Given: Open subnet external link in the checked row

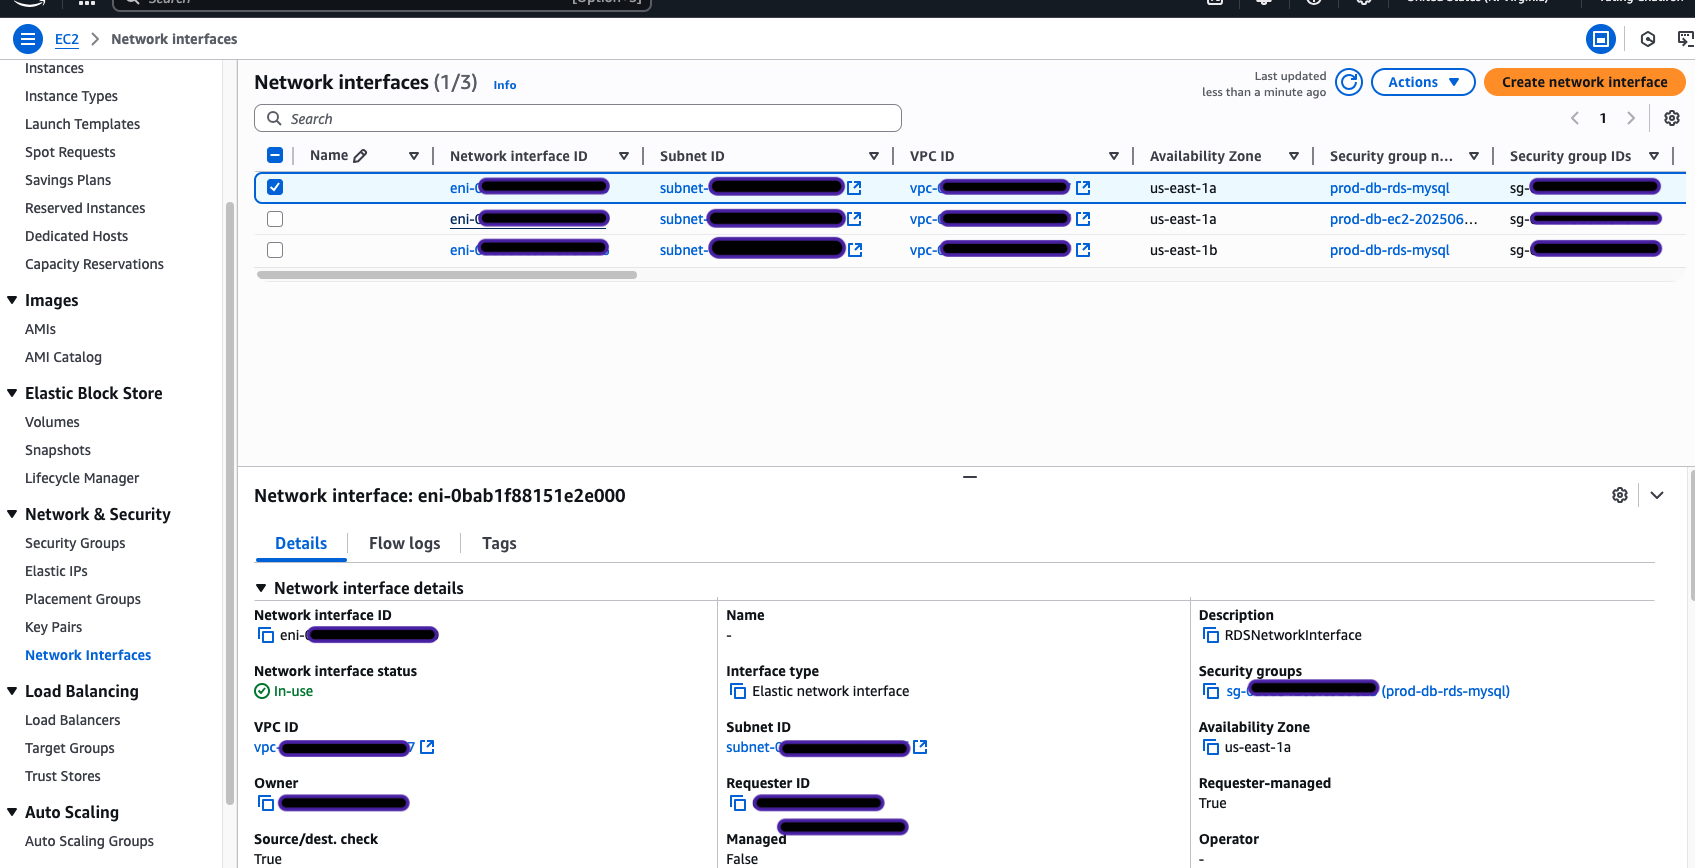Looking at the screenshot, I should pos(854,188).
